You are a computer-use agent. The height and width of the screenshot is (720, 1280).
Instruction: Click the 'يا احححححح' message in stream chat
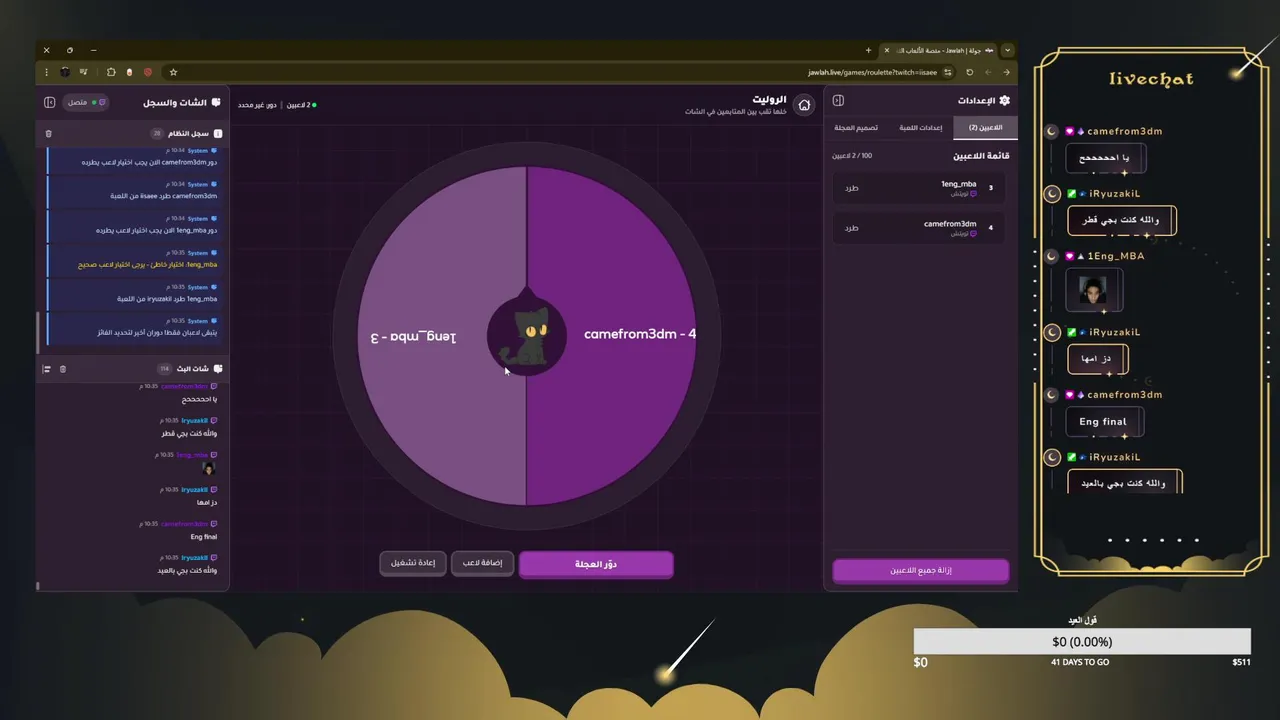click(200, 399)
